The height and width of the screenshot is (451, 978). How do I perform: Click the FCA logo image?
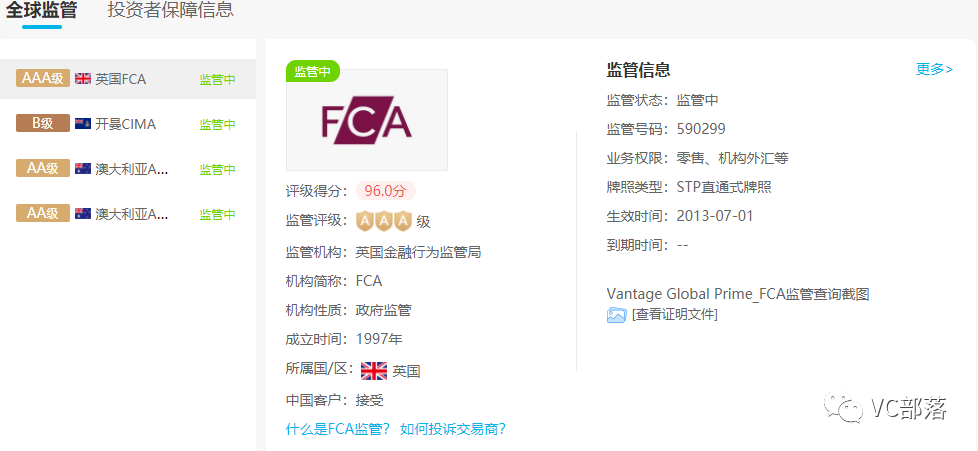pos(367,120)
